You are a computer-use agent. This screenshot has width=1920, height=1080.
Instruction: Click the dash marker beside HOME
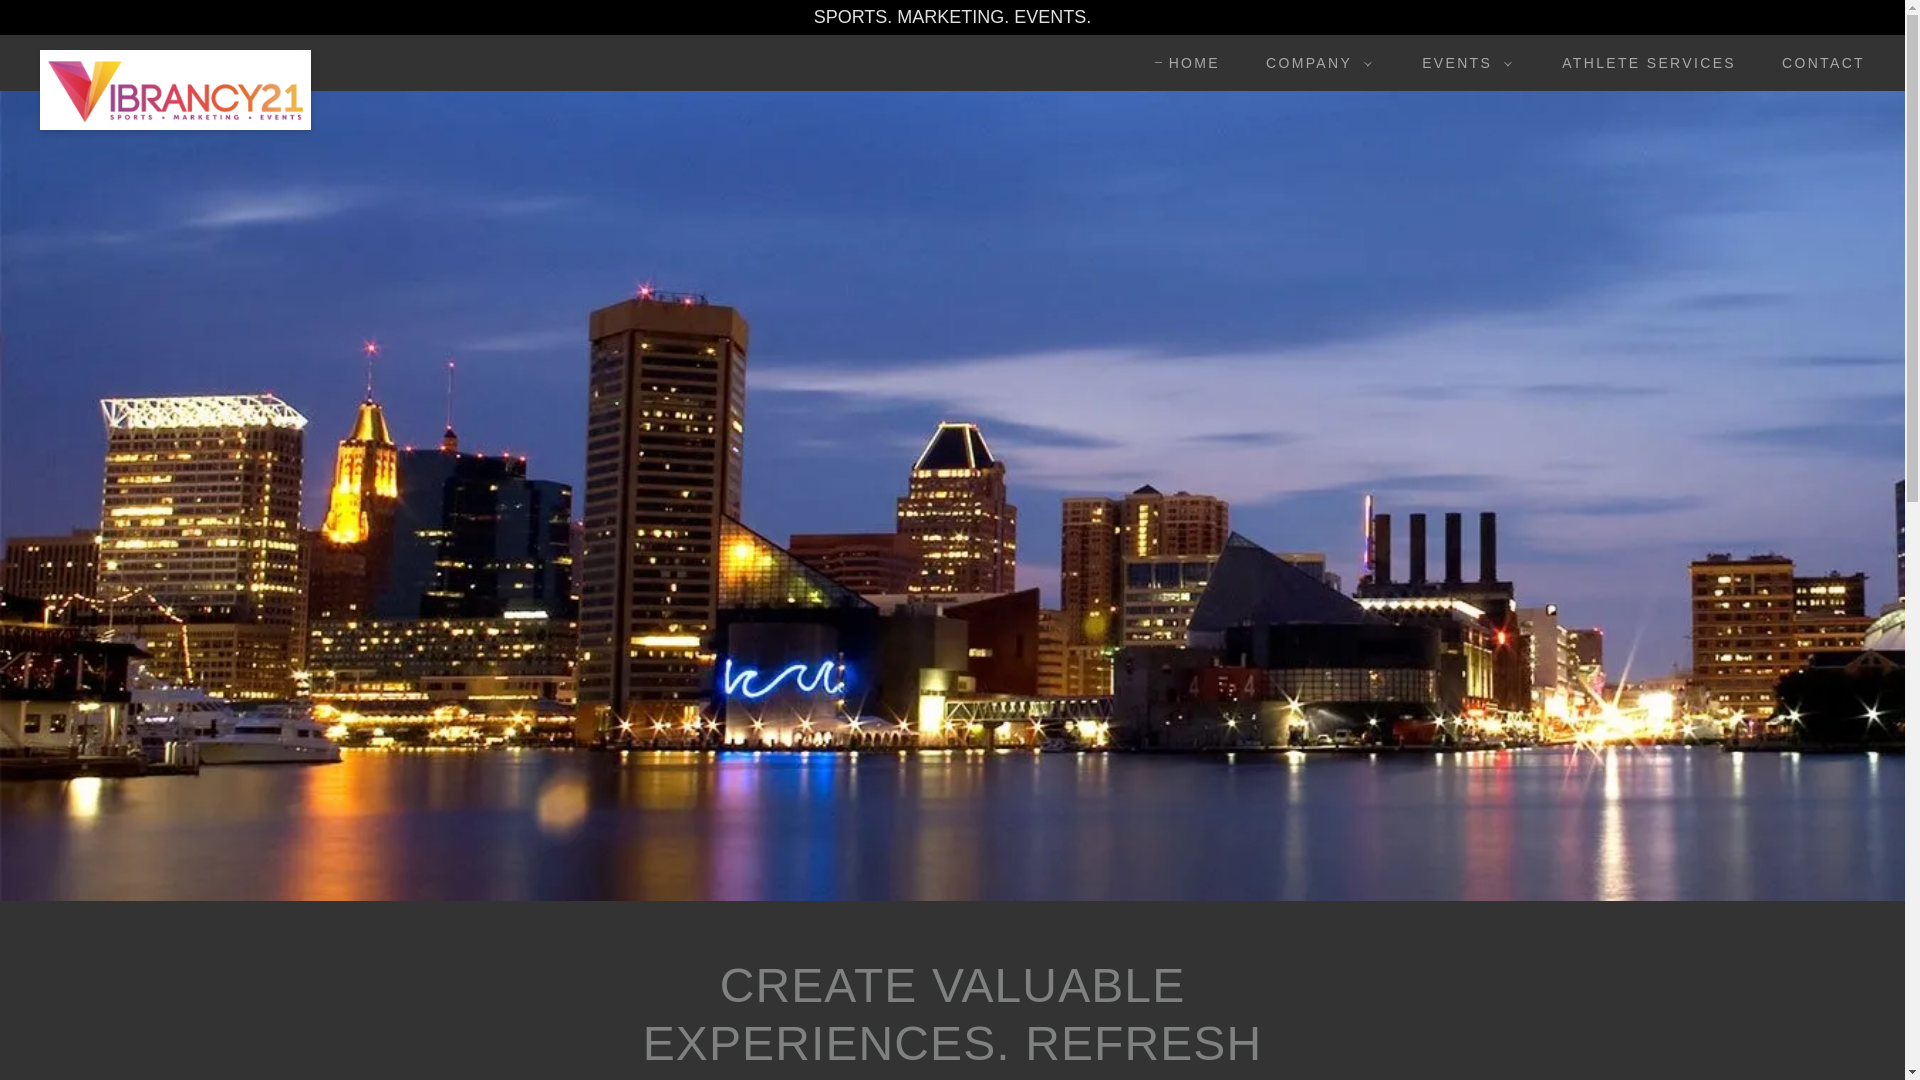1159,63
